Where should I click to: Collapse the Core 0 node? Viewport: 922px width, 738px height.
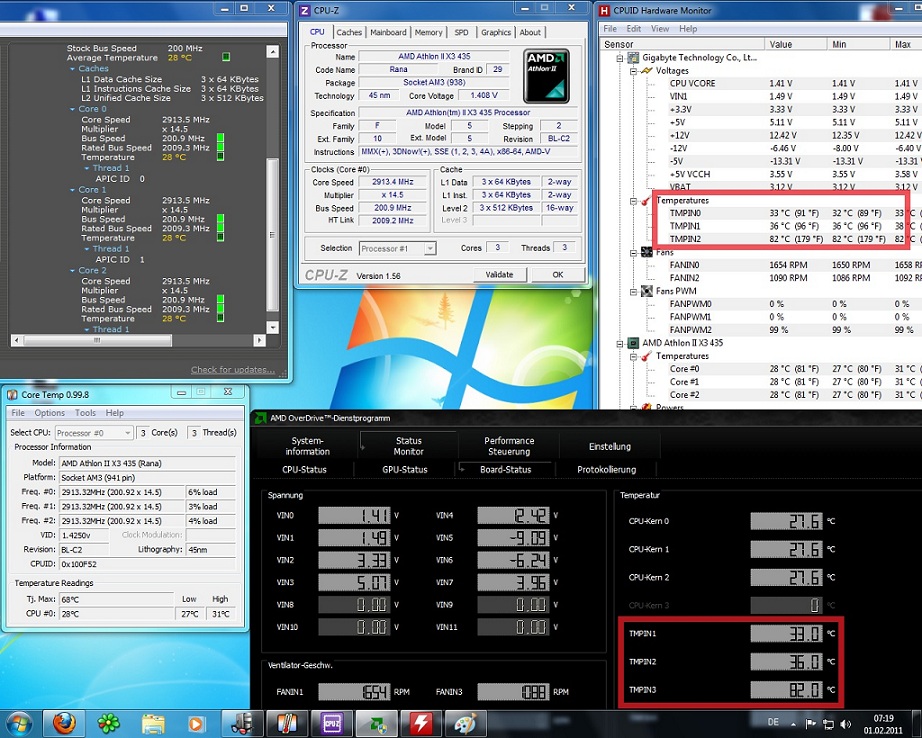click(72, 109)
